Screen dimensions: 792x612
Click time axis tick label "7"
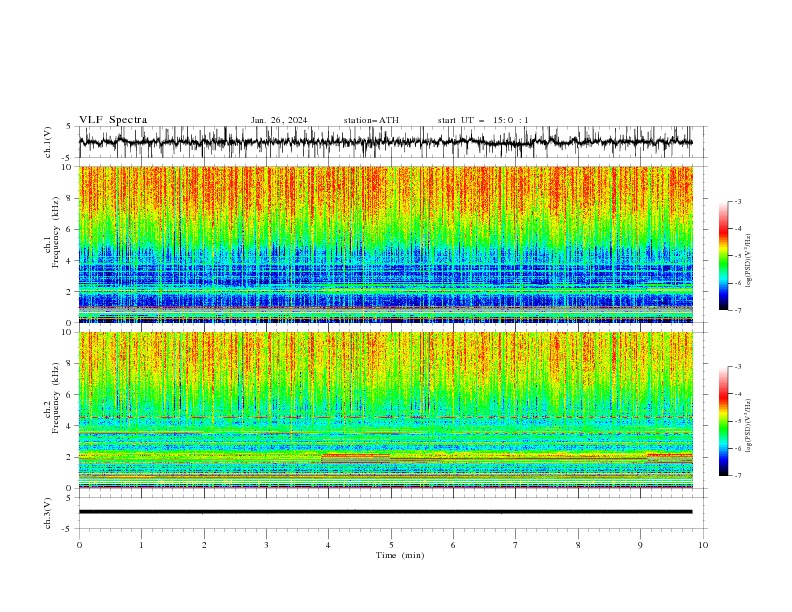pyautogui.click(x=516, y=545)
